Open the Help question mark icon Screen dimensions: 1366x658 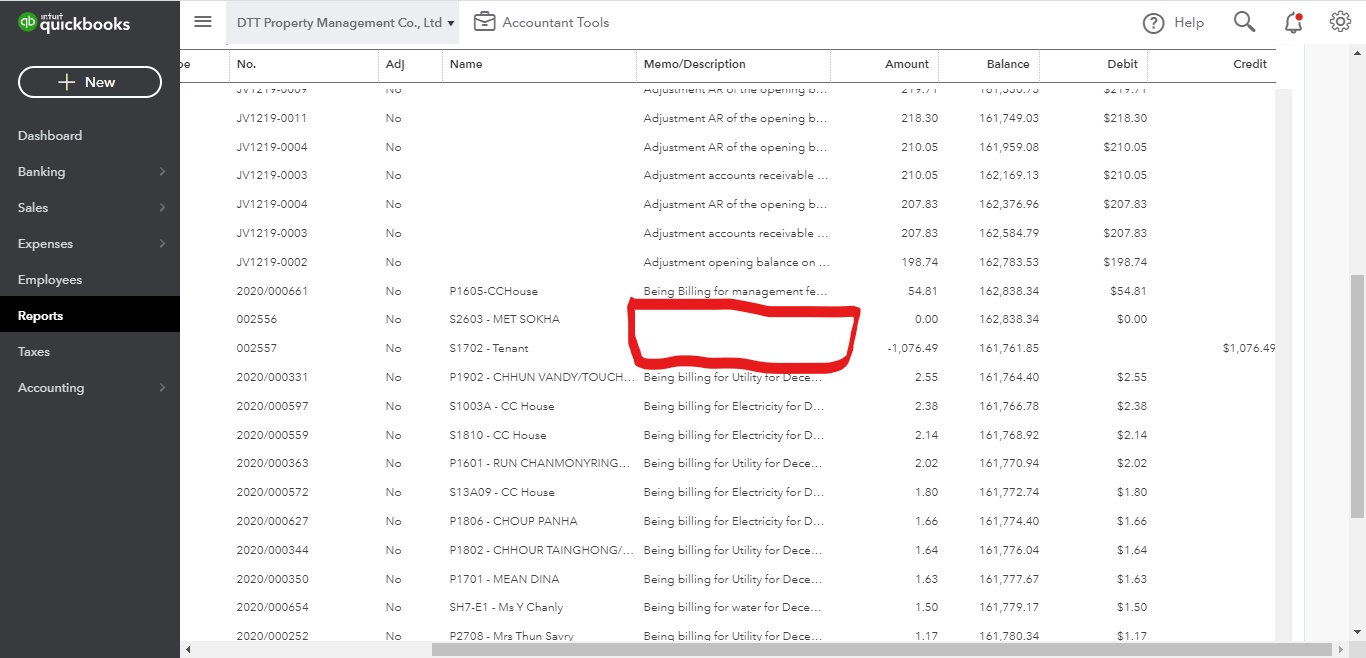(x=1153, y=22)
